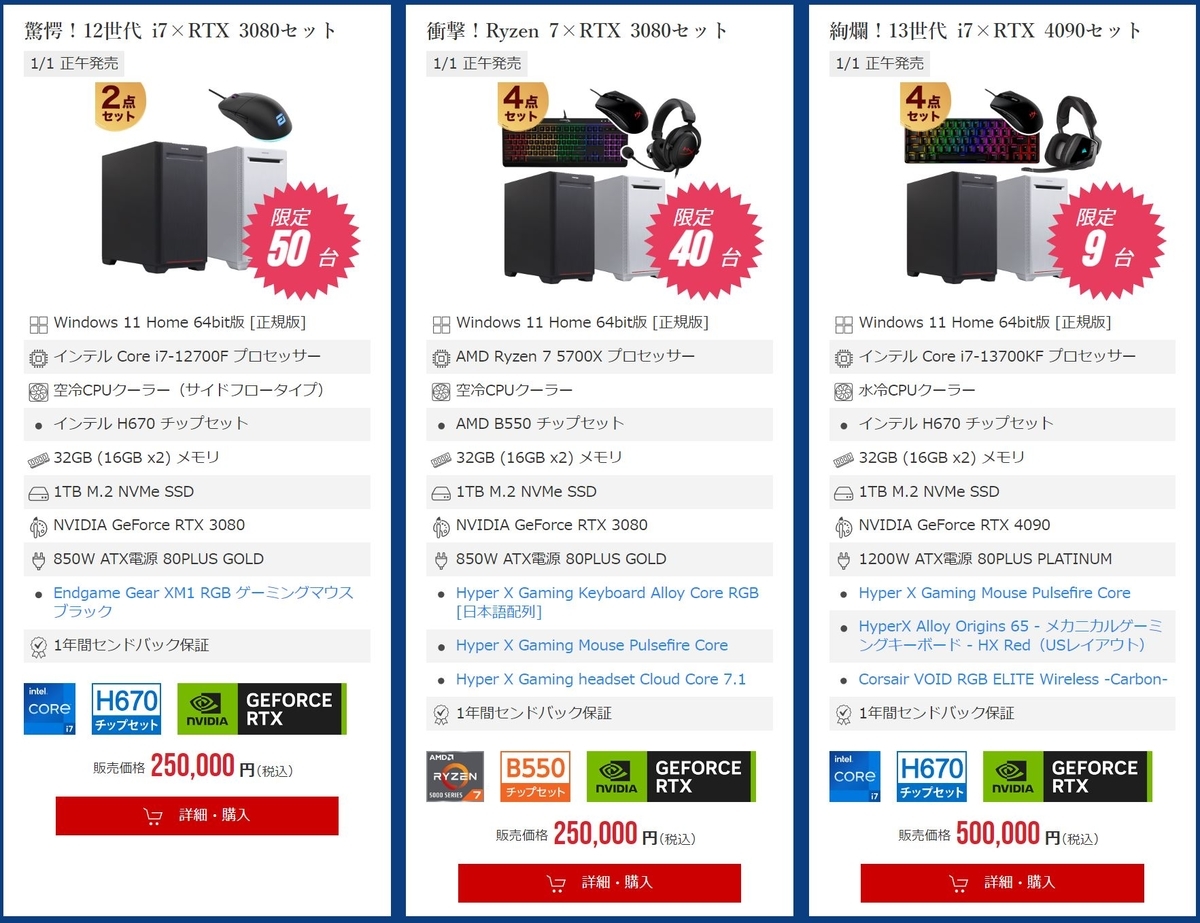This screenshot has width=1200, height=923.
Task: Click the GeForce RTX badge on RTX 4090 card
Action: [1067, 776]
